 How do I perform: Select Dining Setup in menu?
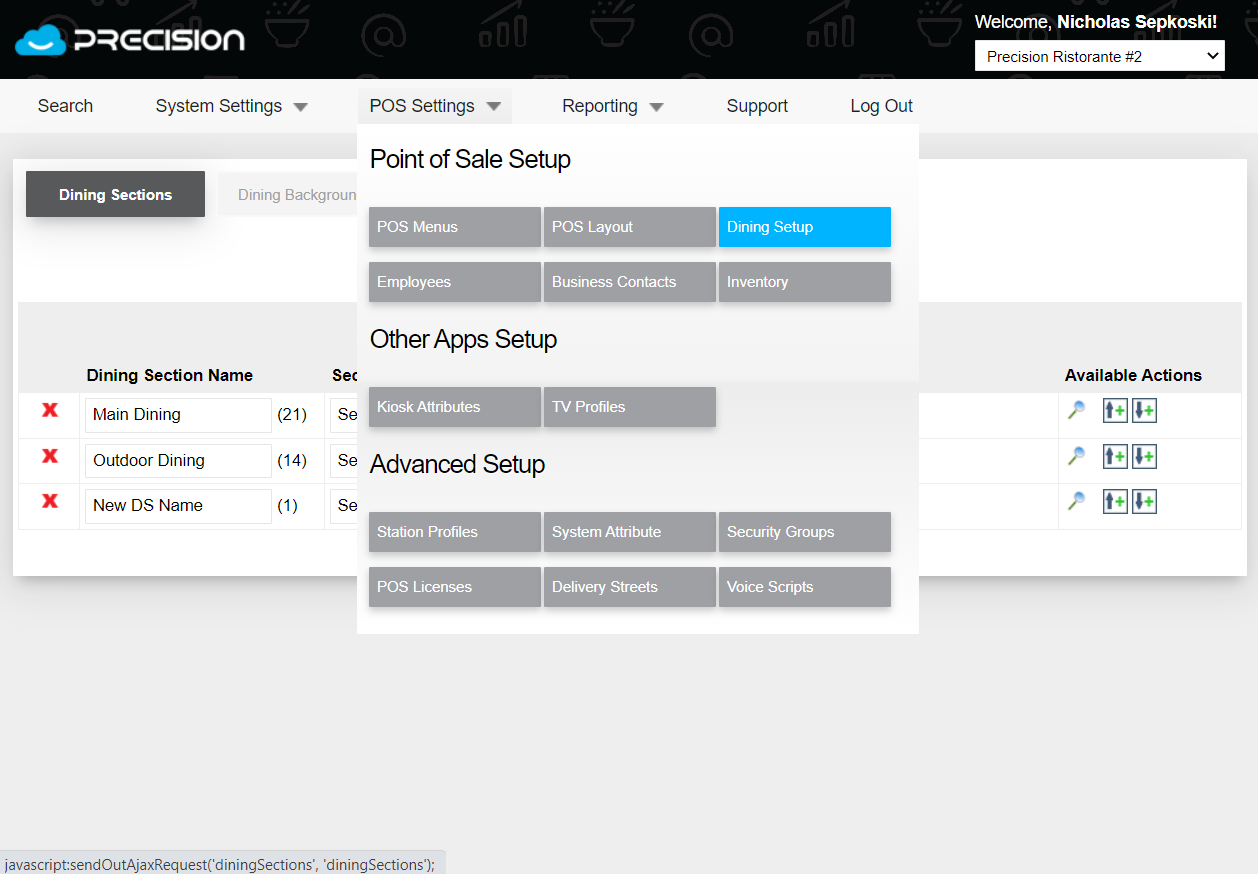pos(805,227)
